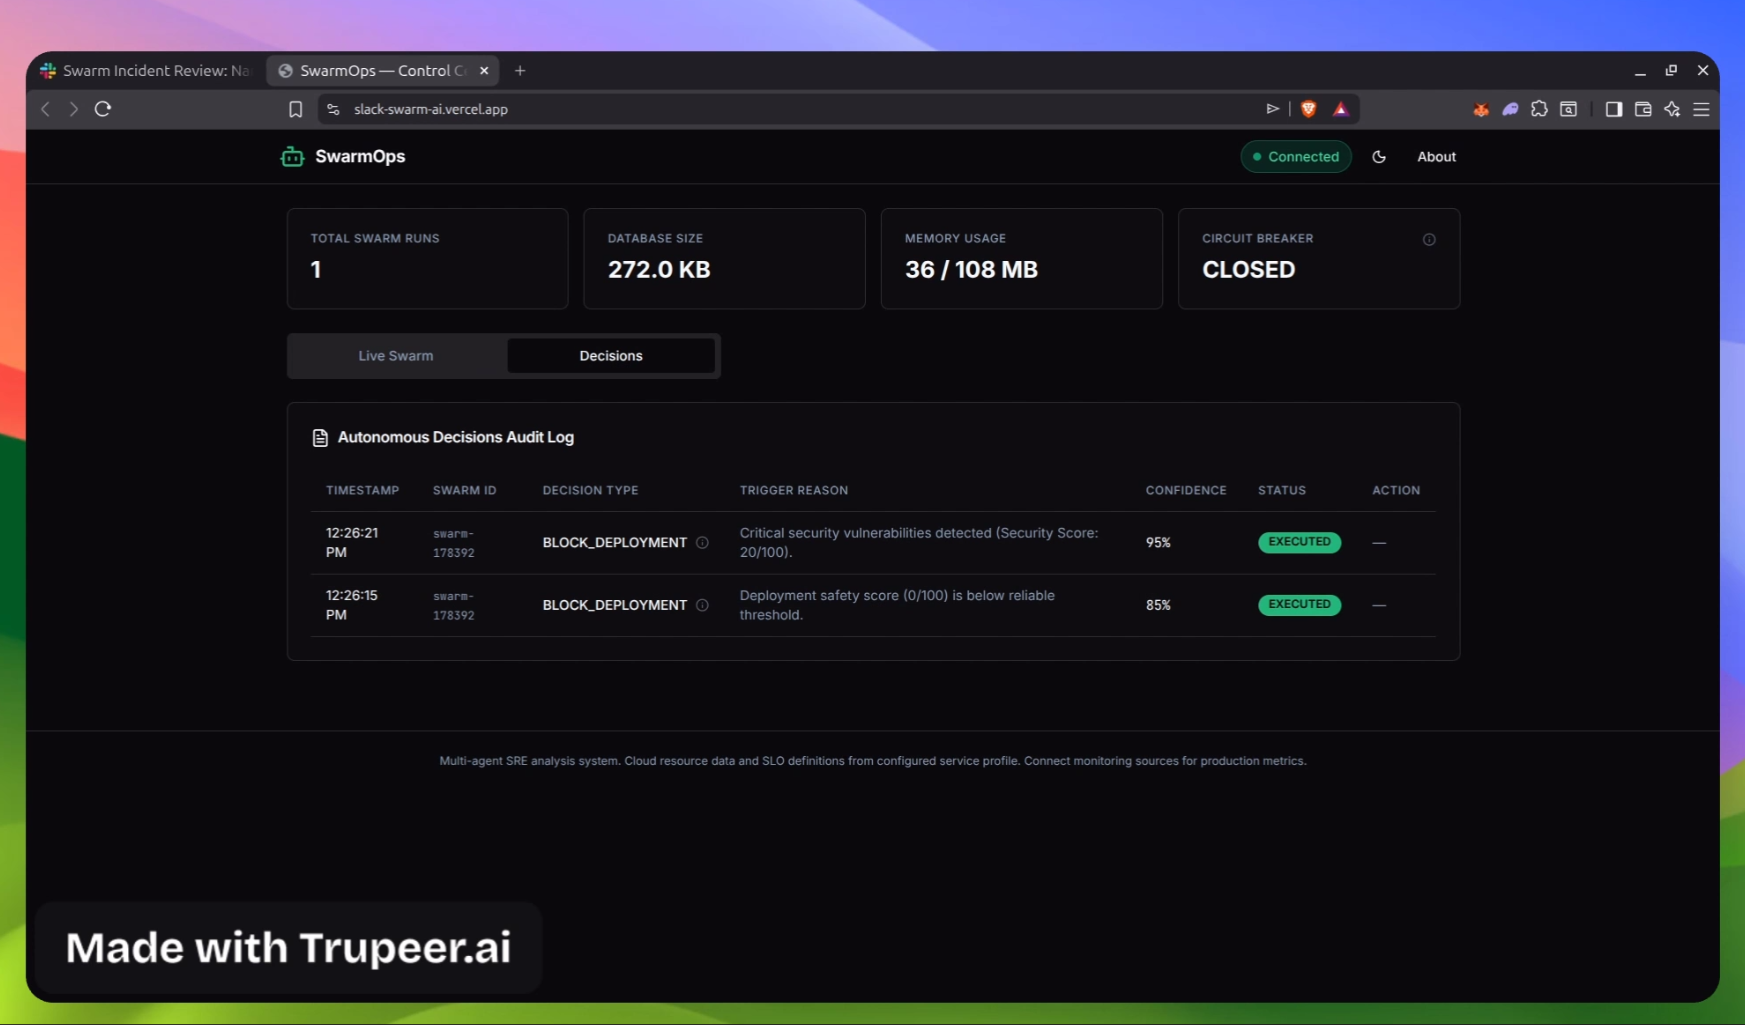Click the CLOSED circuit breaker value

1248,270
